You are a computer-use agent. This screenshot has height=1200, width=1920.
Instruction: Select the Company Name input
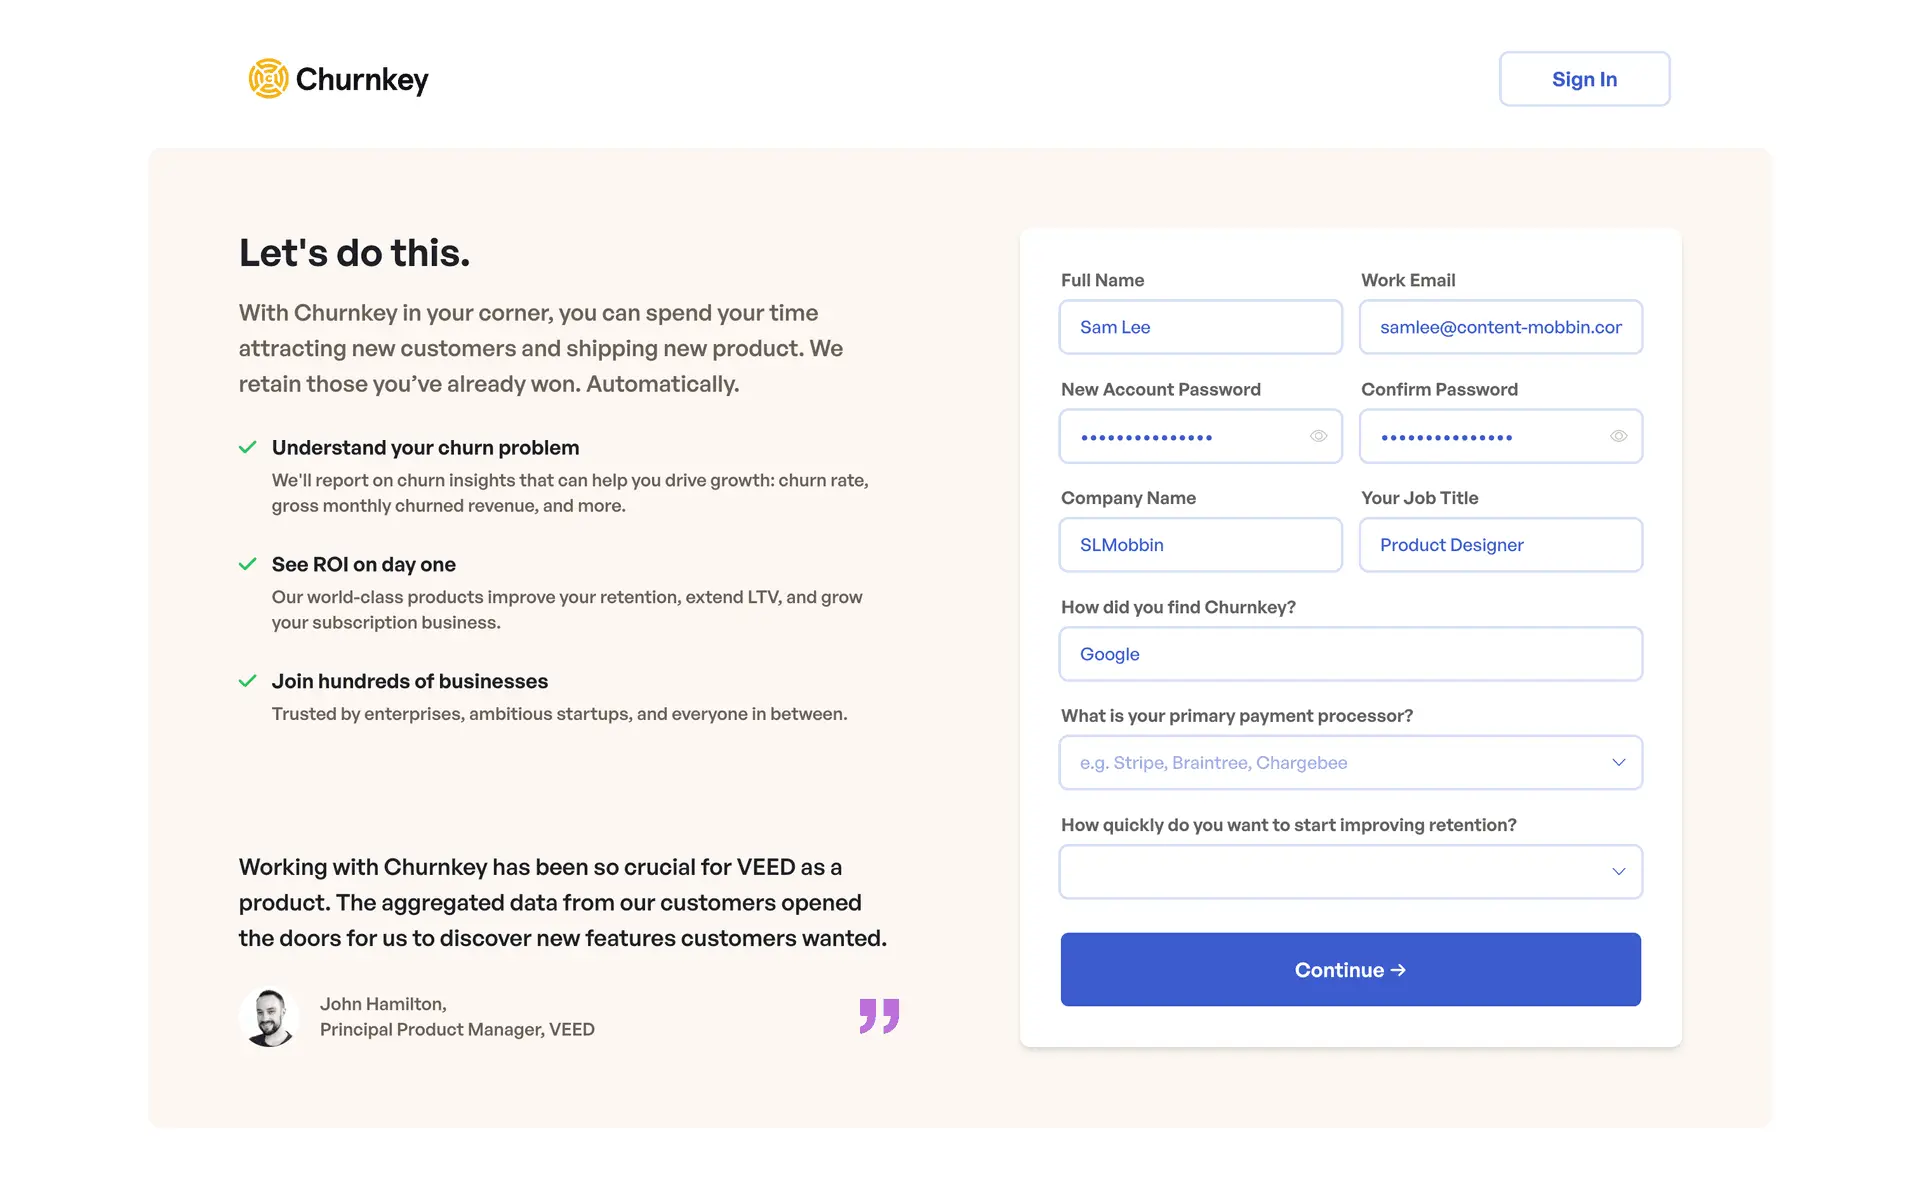[1200, 545]
